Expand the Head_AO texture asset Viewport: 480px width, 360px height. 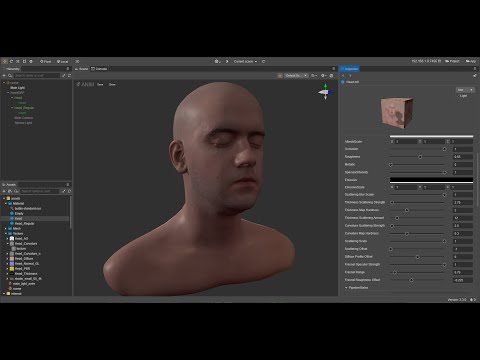pyautogui.click(x=8, y=238)
